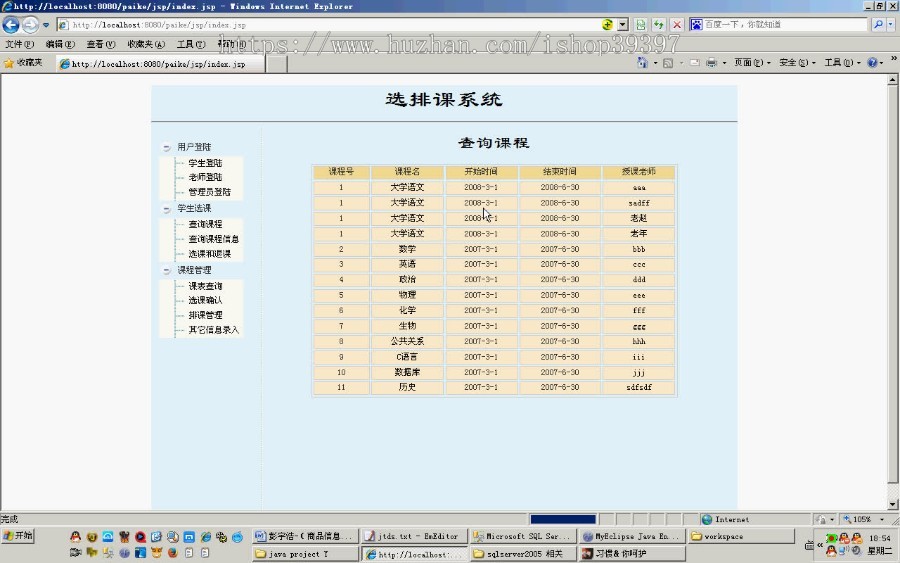This screenshot has width=900, height=563.
Task: Open the 编辑 menu
Action: (60, 44)
